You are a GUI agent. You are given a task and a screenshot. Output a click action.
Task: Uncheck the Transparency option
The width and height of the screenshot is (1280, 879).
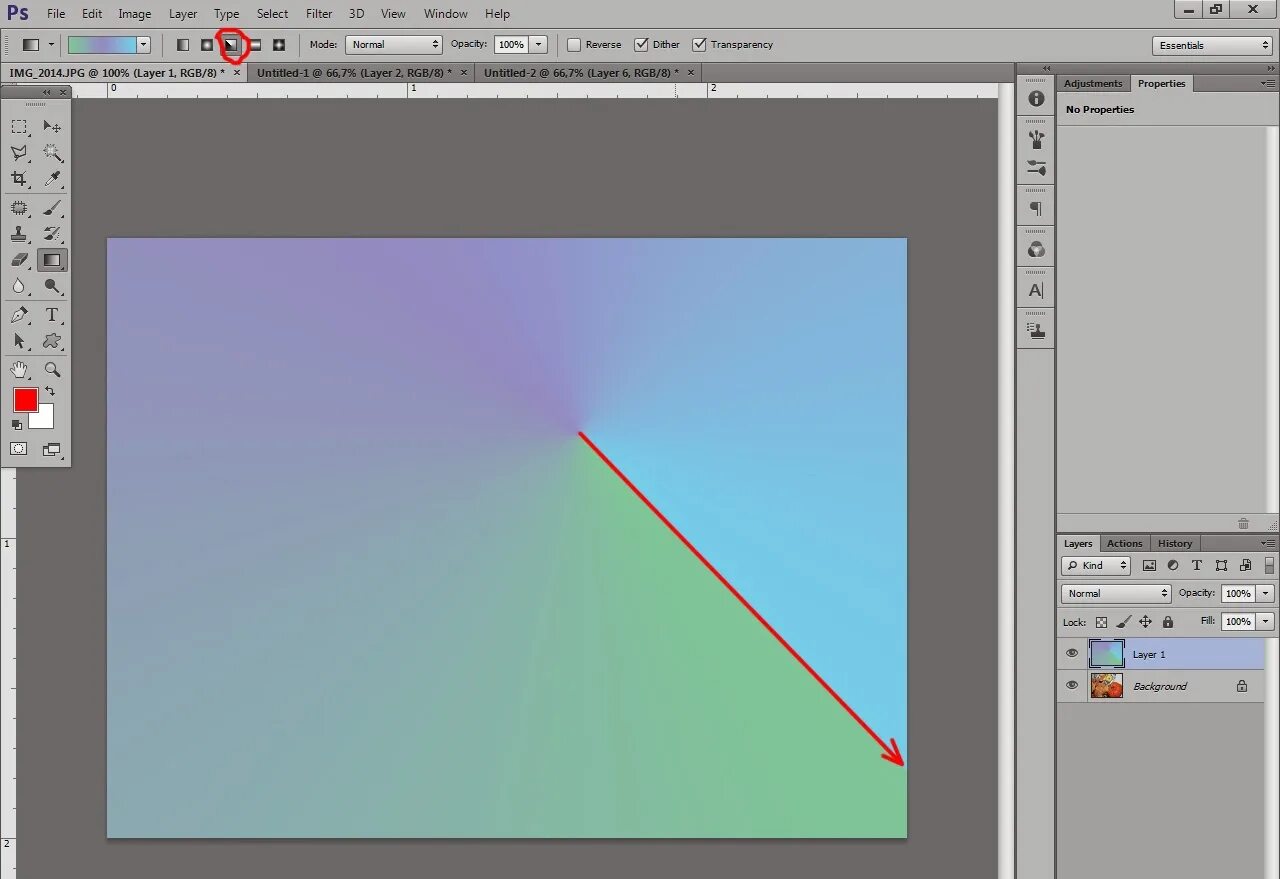pos(700,45)
